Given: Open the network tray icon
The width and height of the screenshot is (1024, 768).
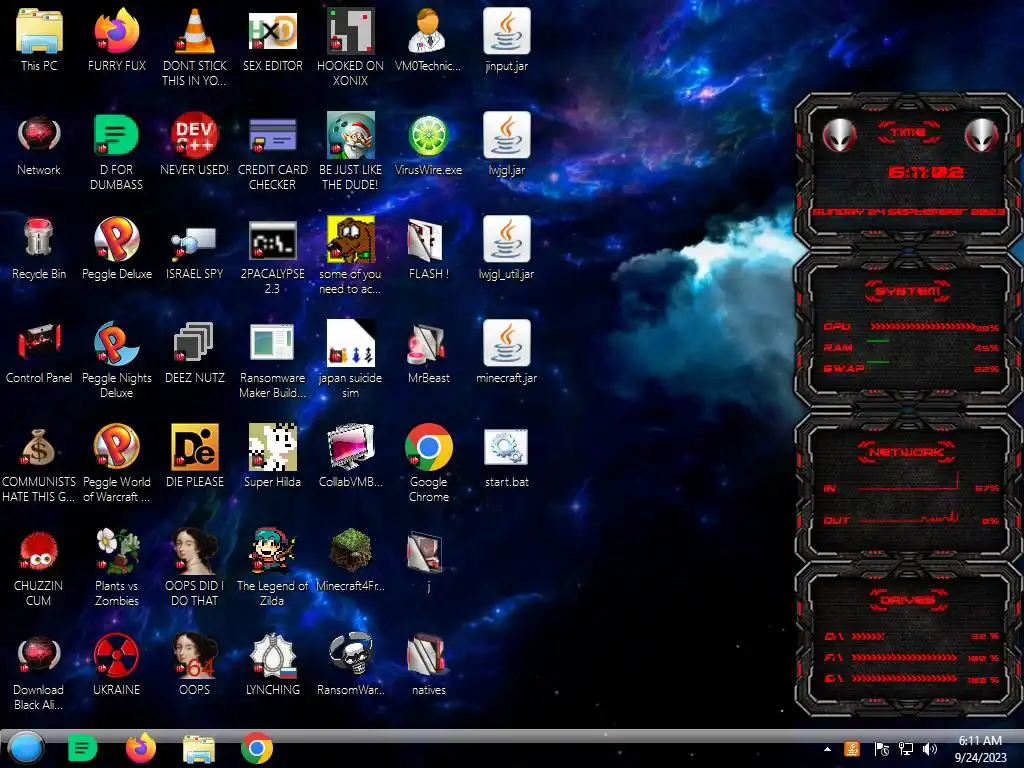Looking at the screenshot, I should point(906,749).
